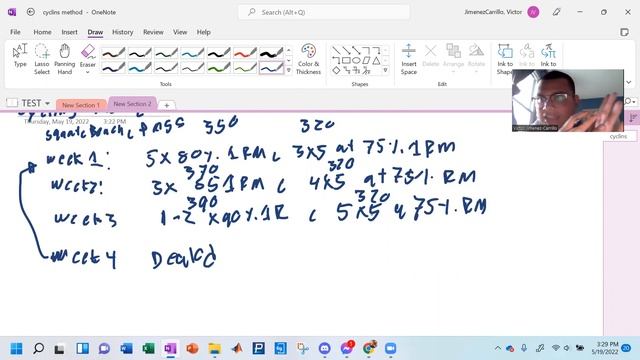Open the cycling page in page list
Viewport: 640px width, 360px height.
tap(618, 136)
